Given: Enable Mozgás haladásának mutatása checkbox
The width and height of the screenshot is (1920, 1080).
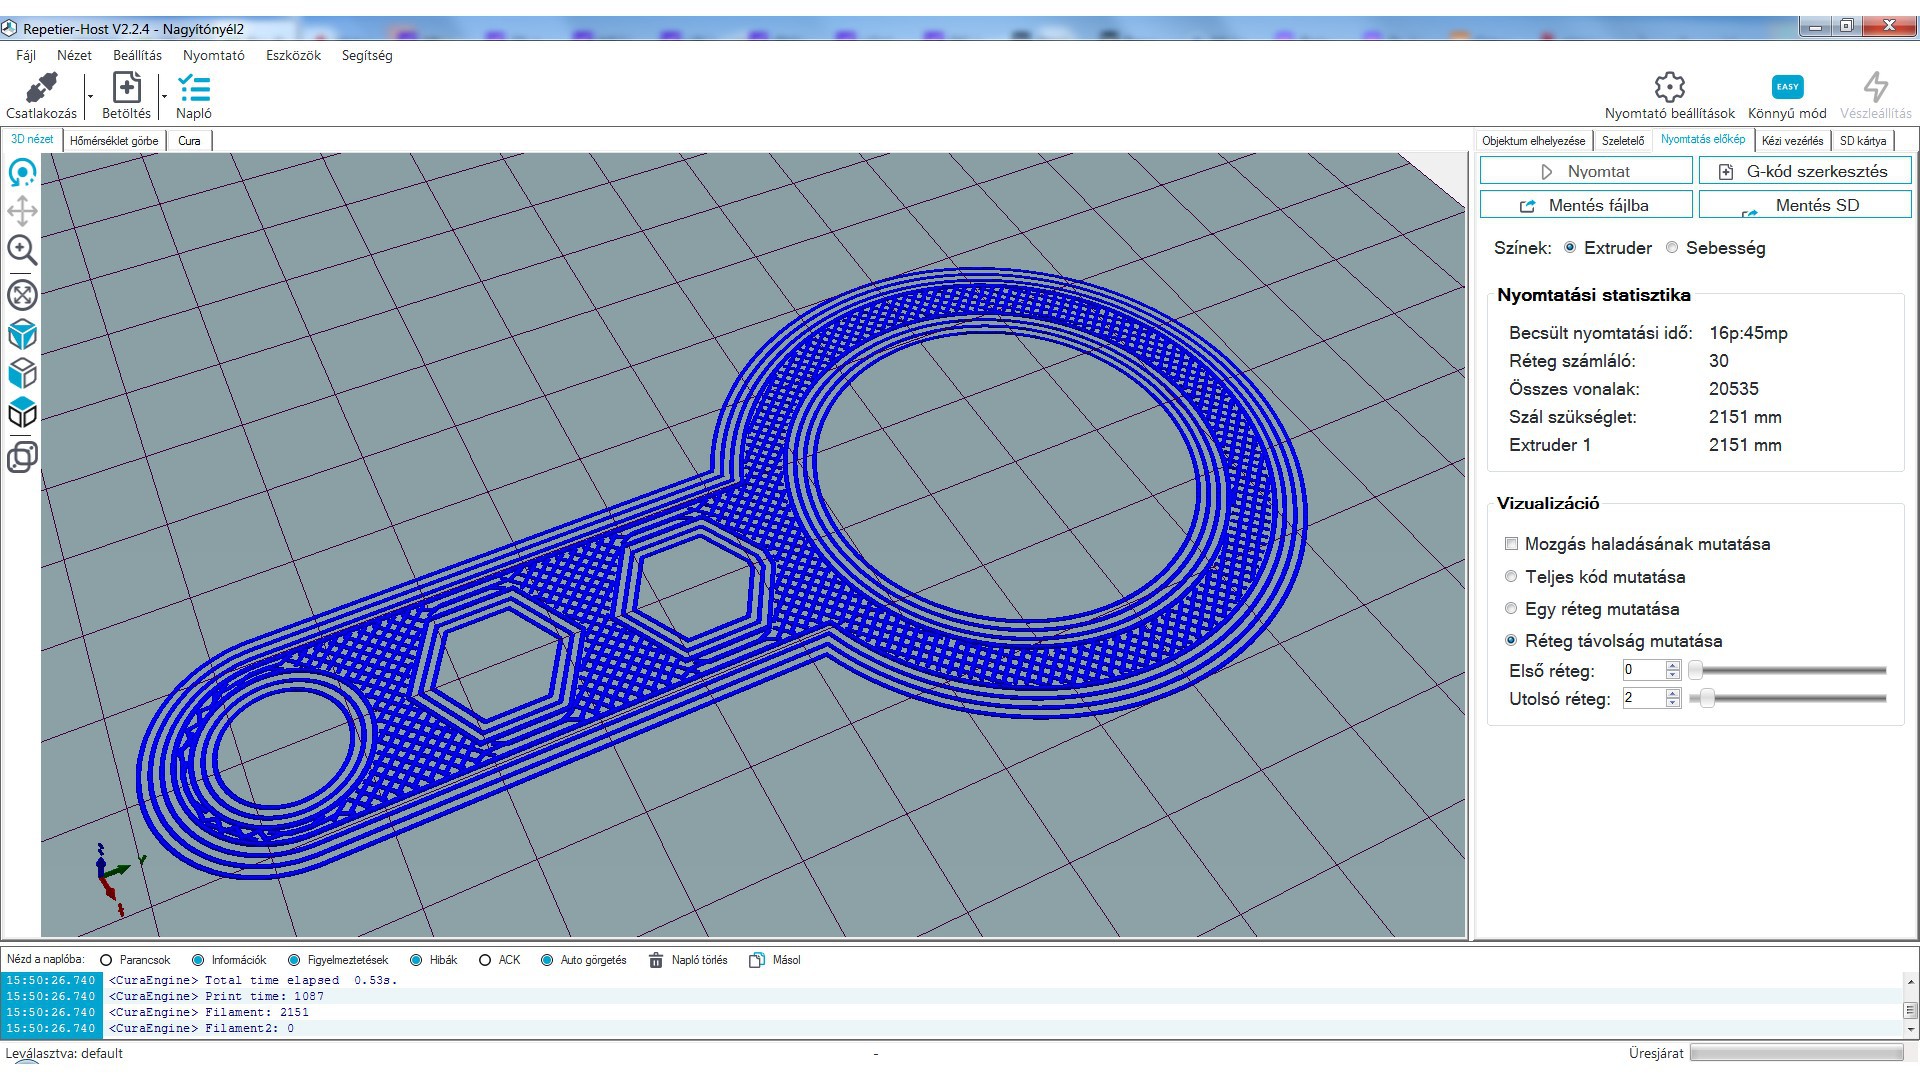Looking at the screenshot, I should pos(1511,544).
